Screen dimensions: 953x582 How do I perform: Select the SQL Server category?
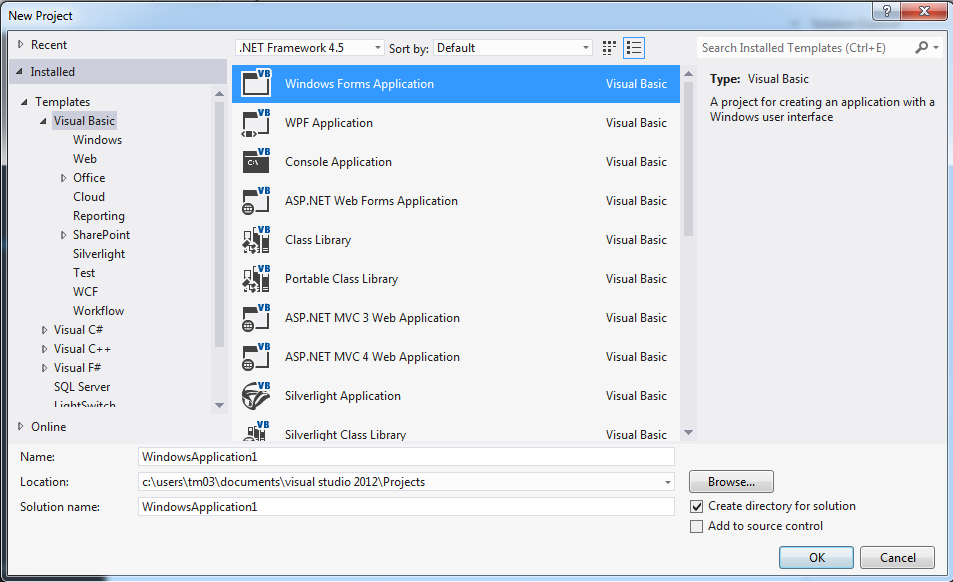tap(82, 386)
